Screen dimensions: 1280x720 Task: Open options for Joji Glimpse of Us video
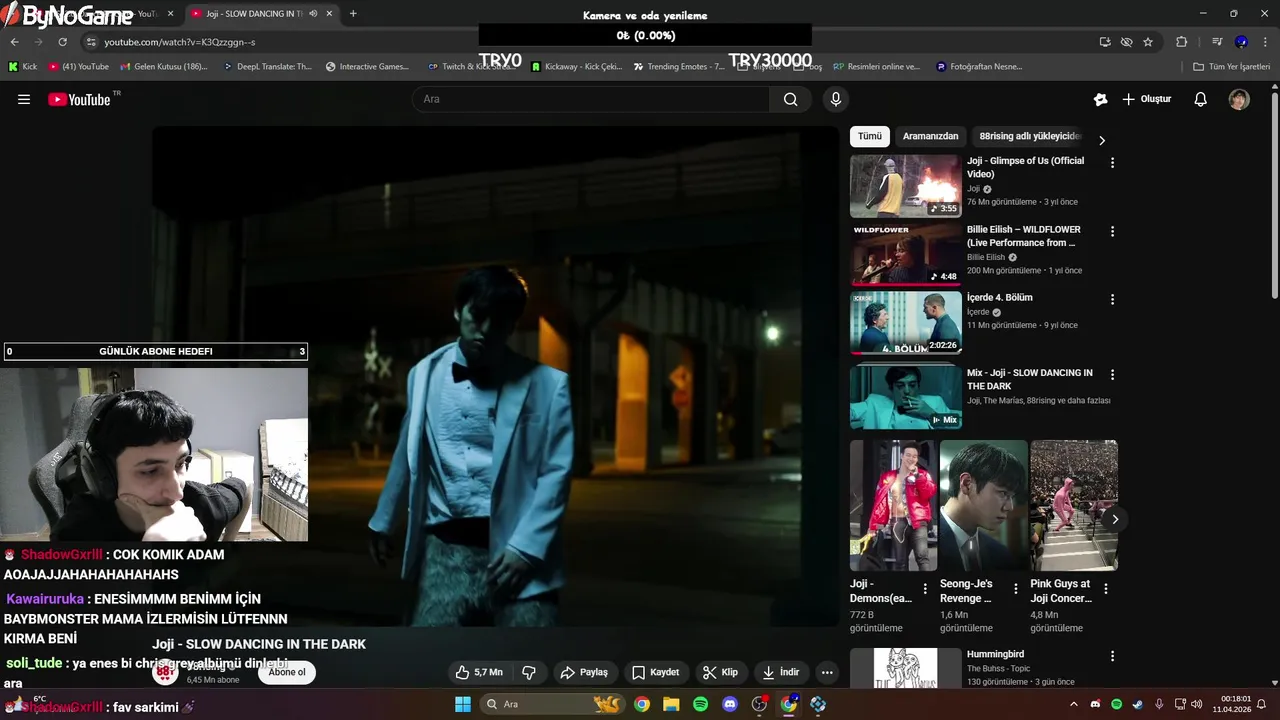(1112, 162)
